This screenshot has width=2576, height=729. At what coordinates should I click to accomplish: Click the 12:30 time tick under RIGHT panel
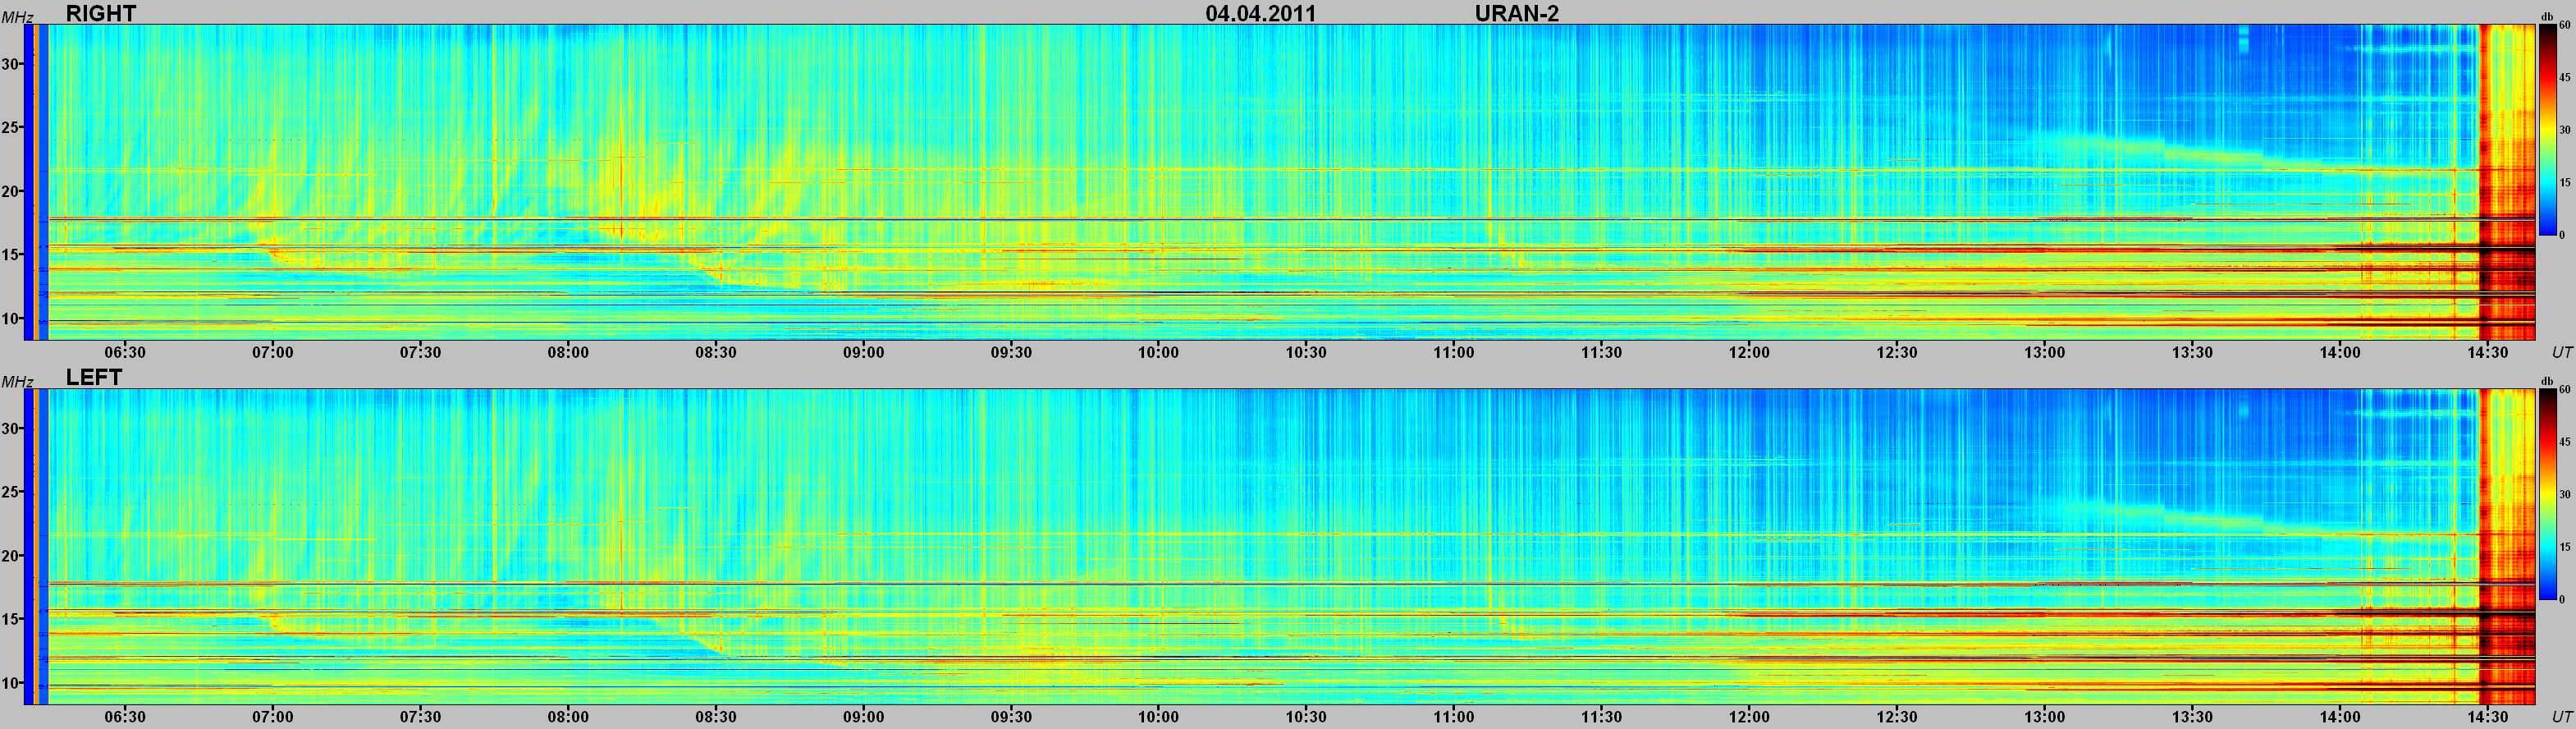tap(1897, 352)
